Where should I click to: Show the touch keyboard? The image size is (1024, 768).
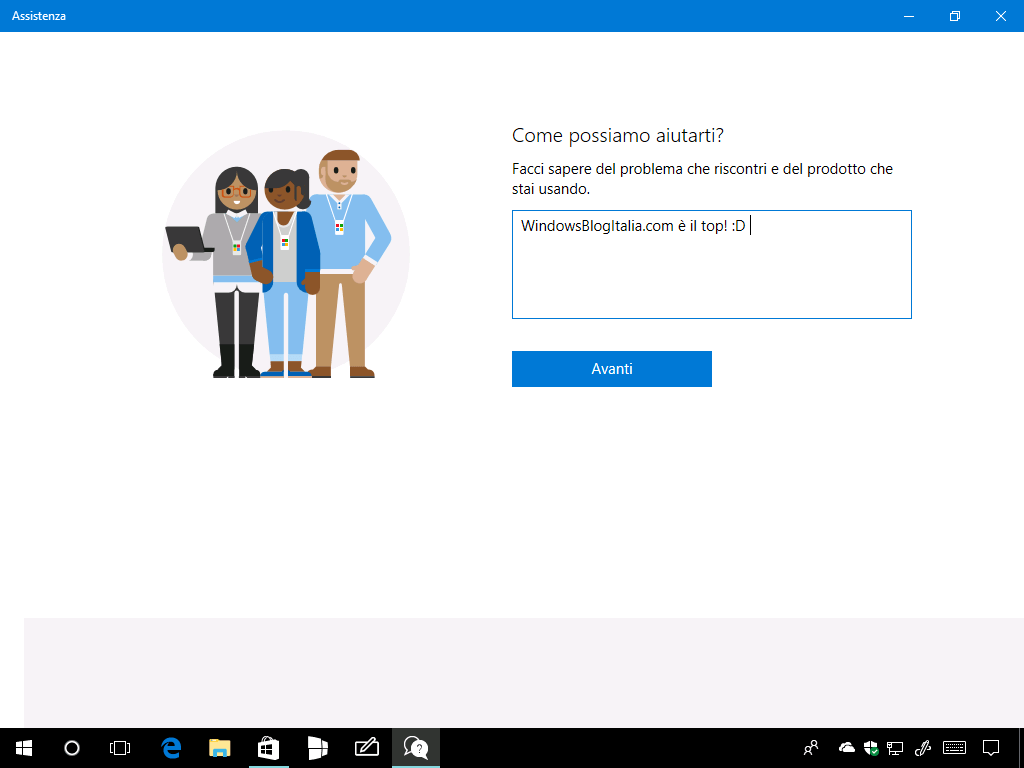point(954,747)
